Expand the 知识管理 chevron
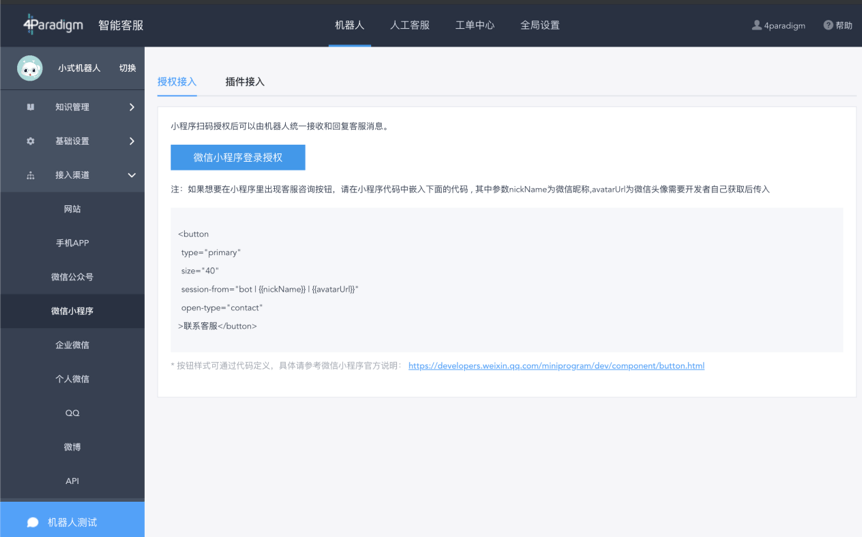Viewport: 862px width, 537px height. tap(132, 107)
